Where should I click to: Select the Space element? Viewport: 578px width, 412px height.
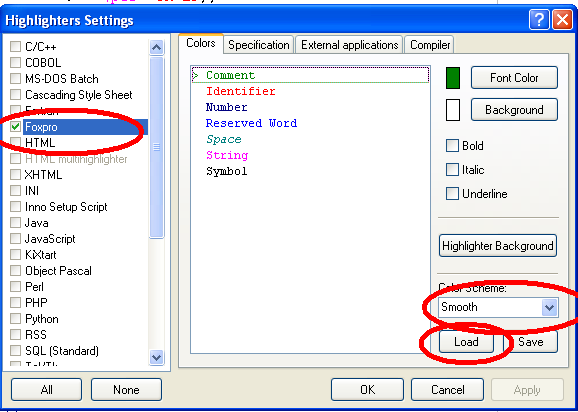pos(224,139)
